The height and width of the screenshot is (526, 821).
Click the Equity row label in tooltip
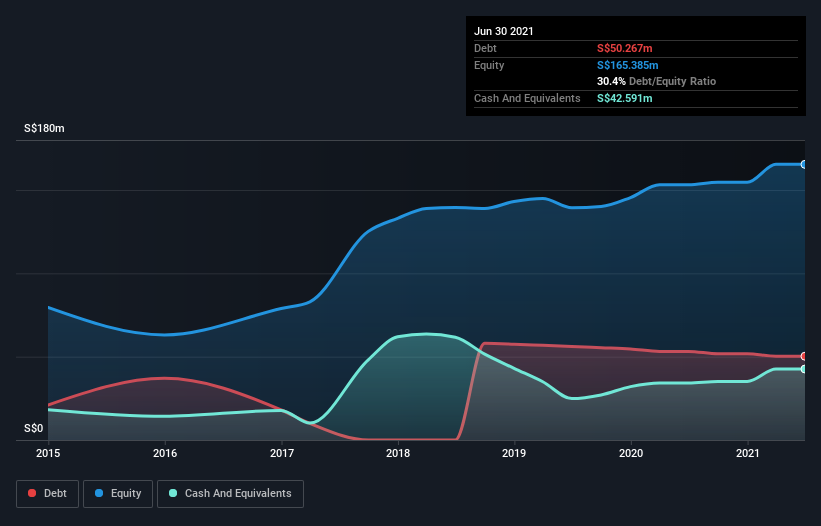click(x=489, y=65)
